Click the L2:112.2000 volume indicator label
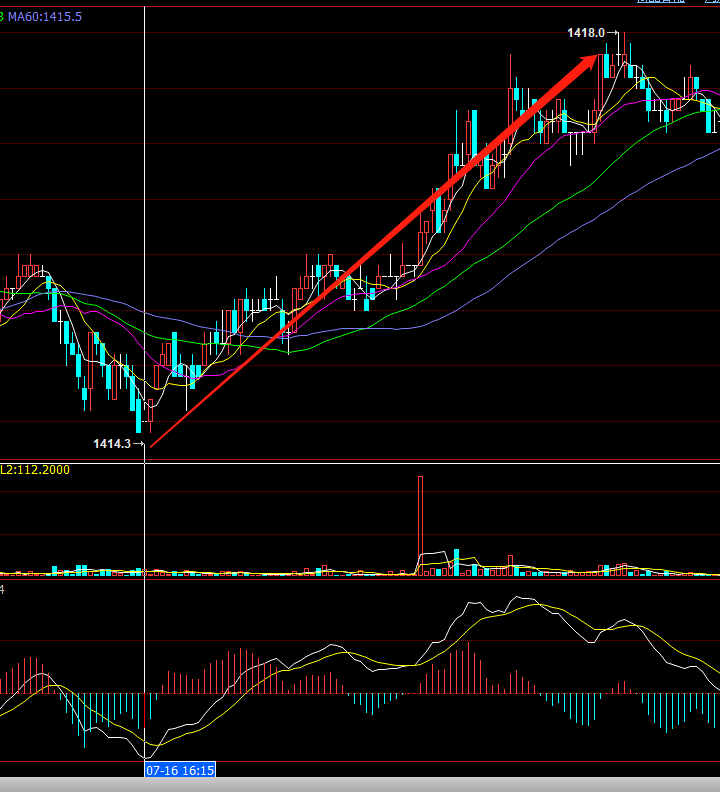720x792 pixels. (35, 470)
